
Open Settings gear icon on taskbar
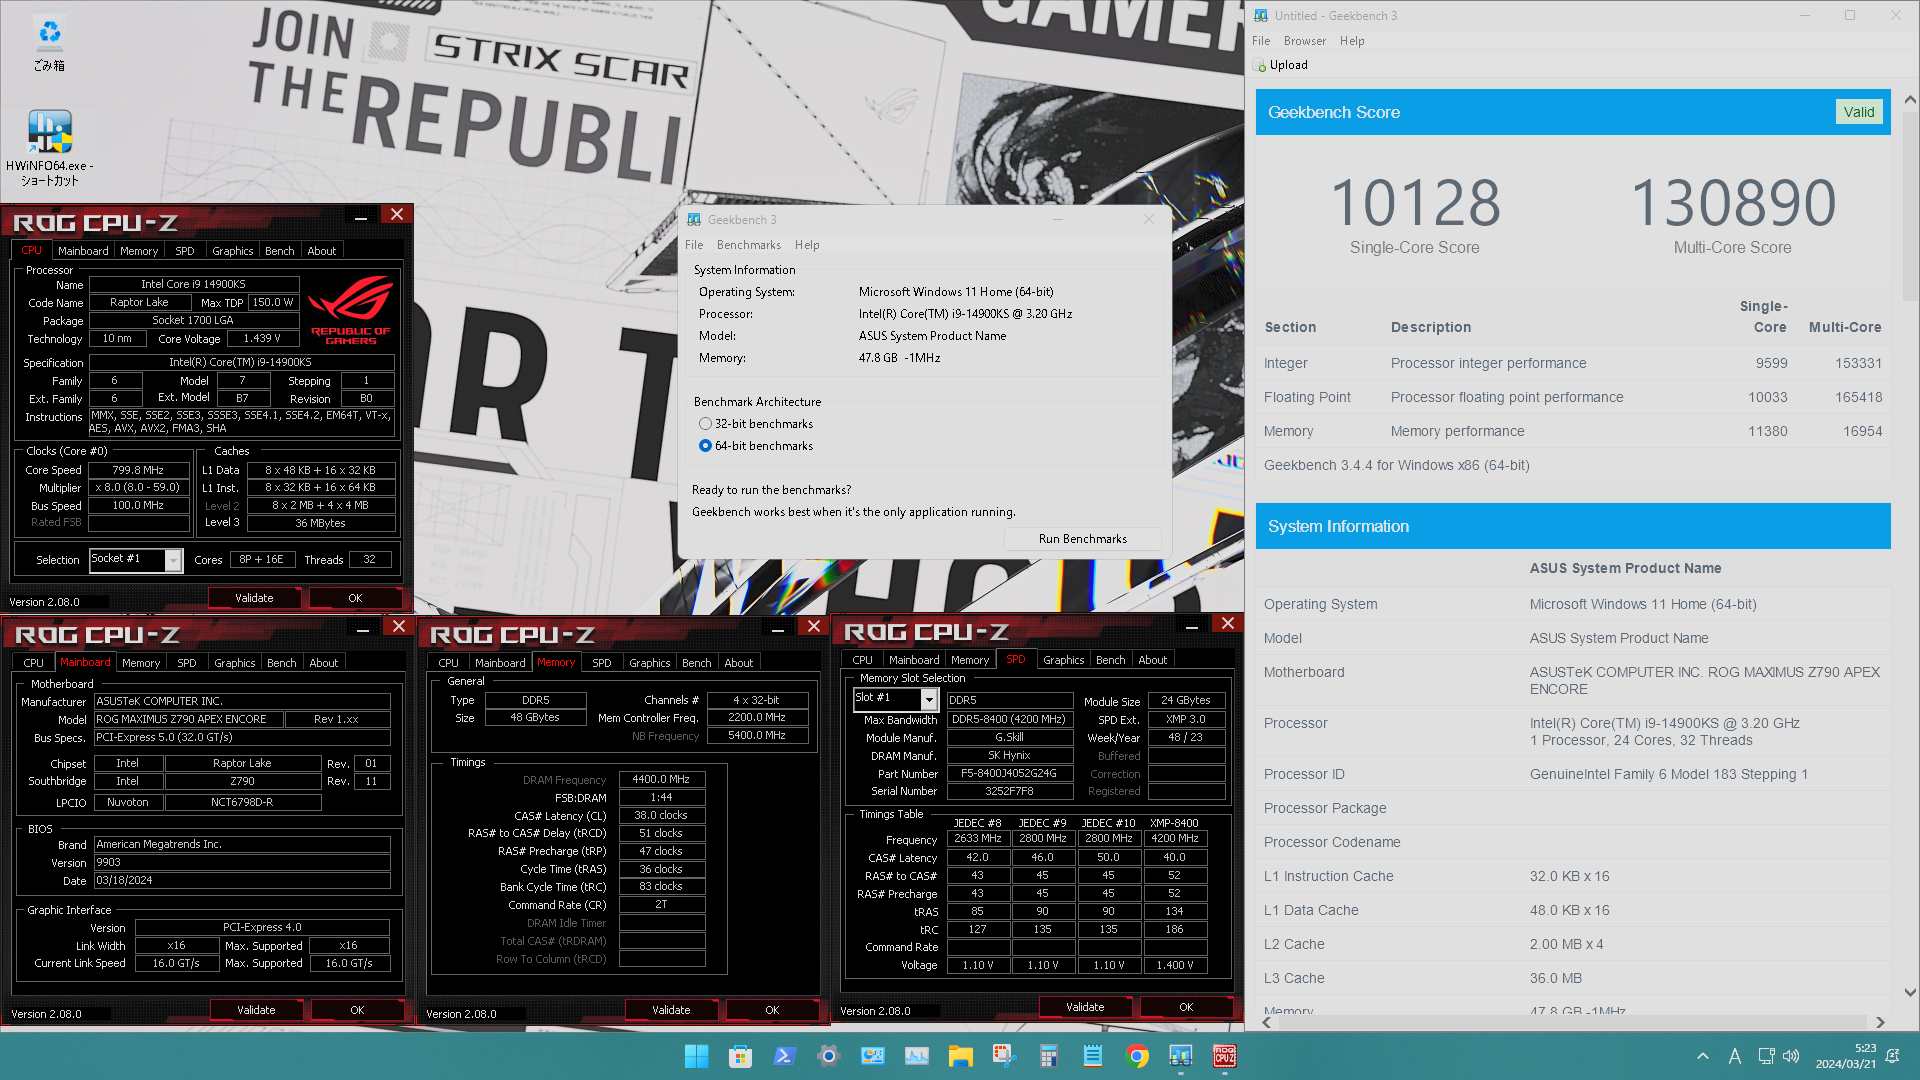click(x=828, y=1056)
